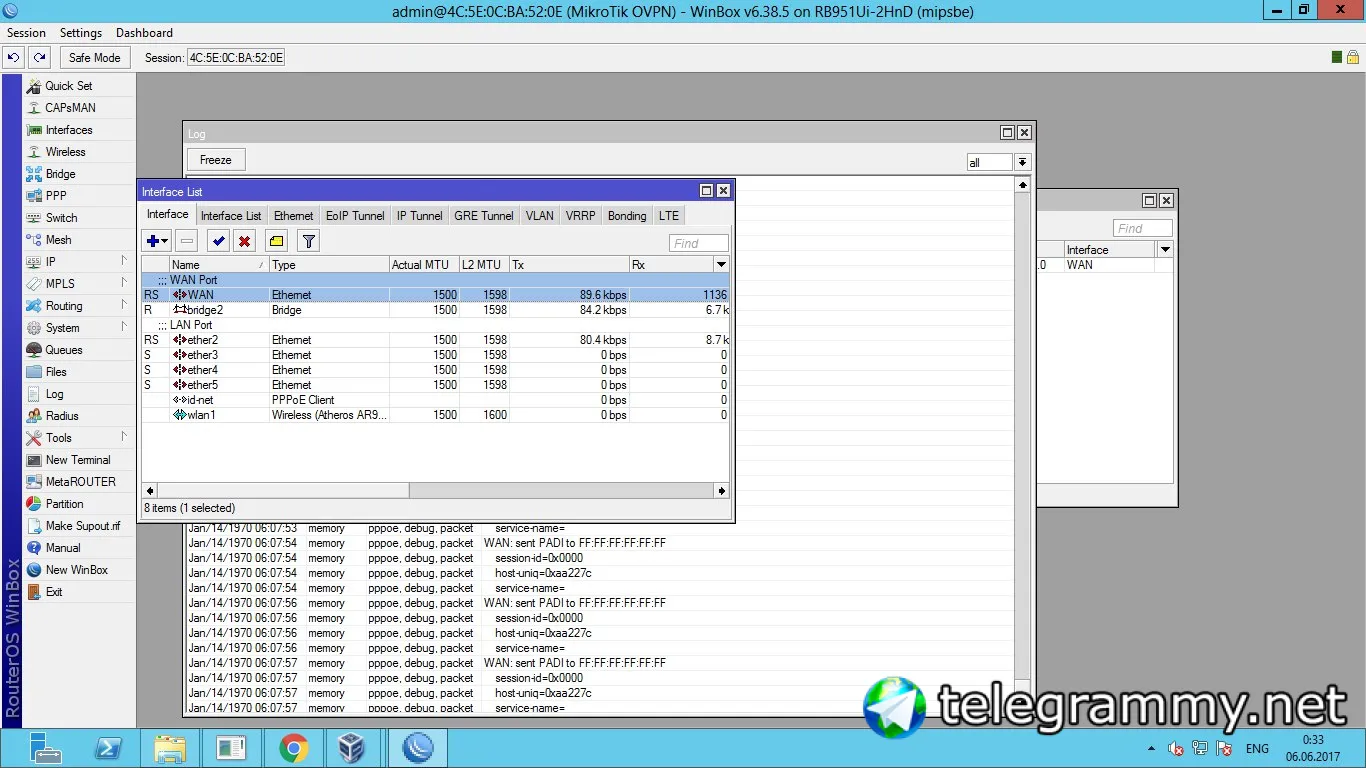Sort by the Name column header
Screen dimensions: 1366x768
click(x=219, y=265)
